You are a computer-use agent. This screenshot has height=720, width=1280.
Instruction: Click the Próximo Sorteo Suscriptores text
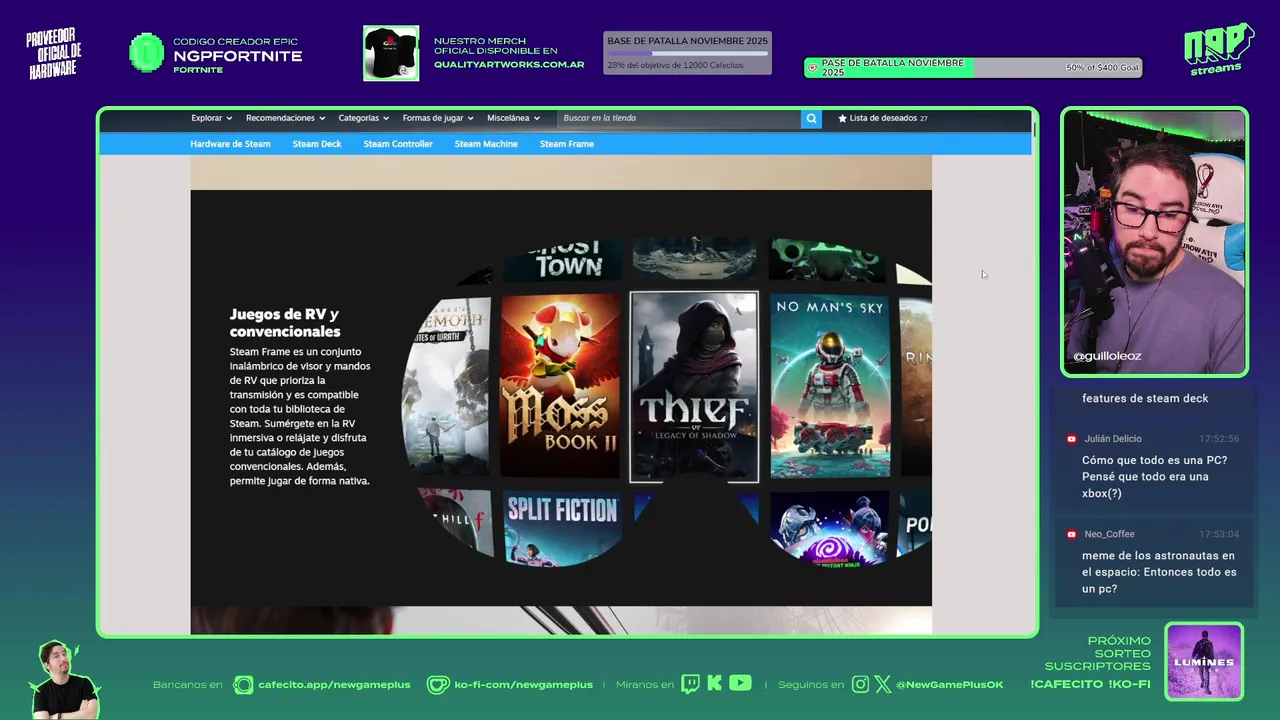click(1097, 653)
